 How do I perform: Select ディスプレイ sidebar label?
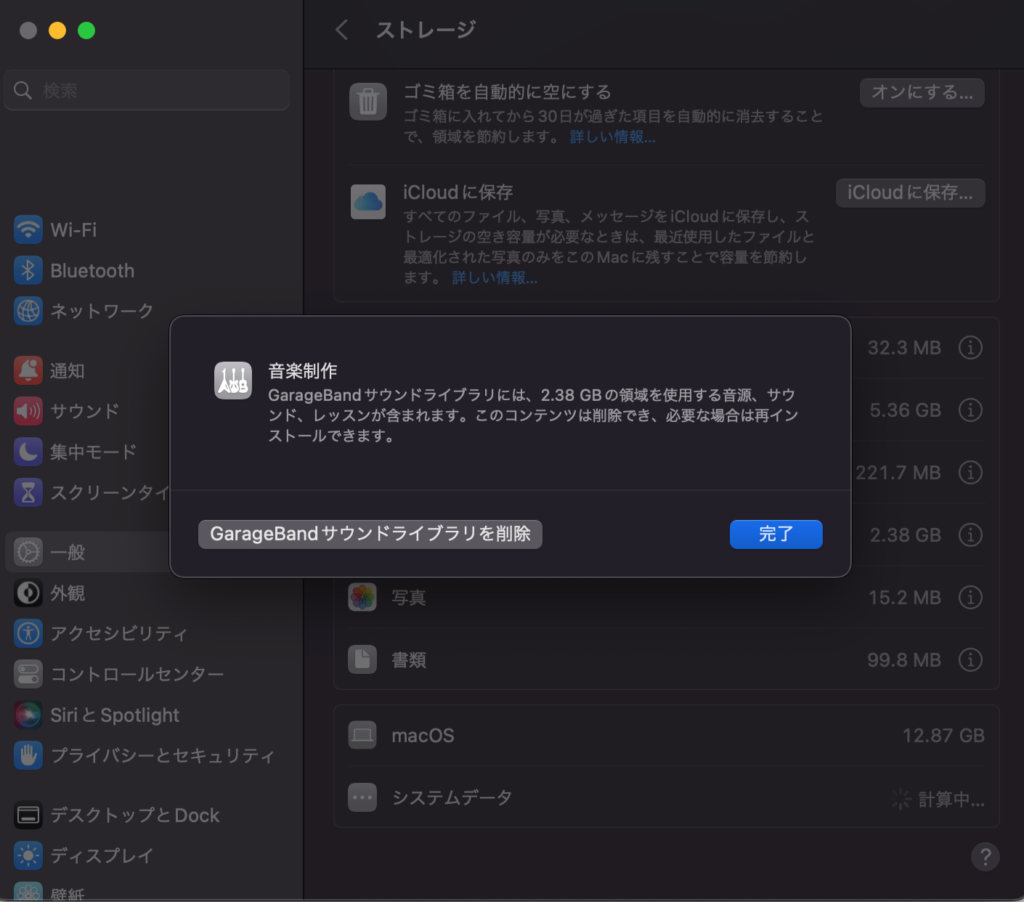(x=102, y=856)
